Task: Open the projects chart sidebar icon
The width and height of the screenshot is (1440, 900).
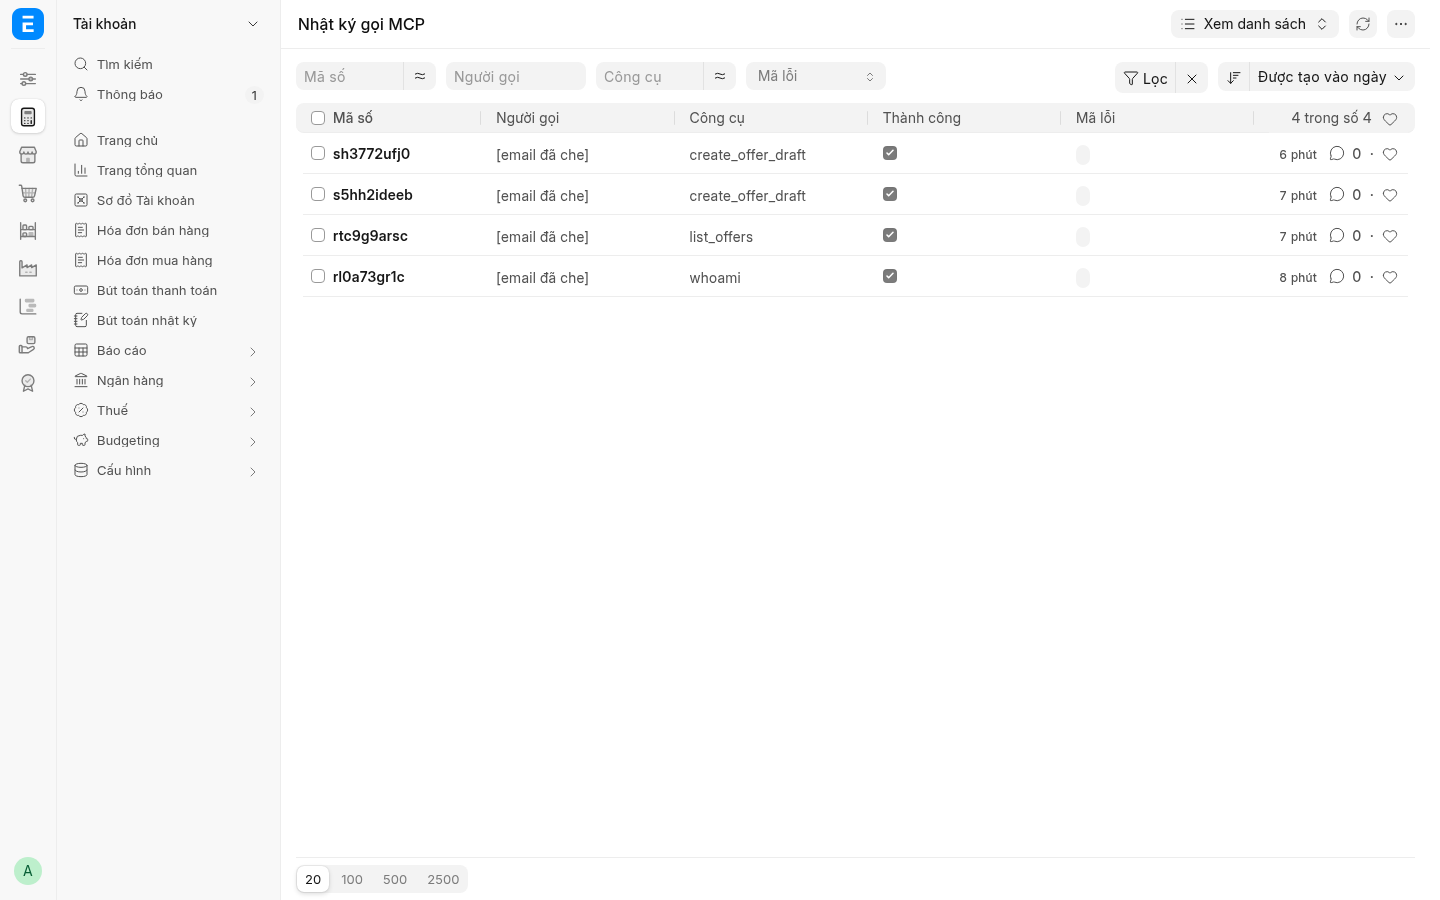Action: (x=28, y=307)
